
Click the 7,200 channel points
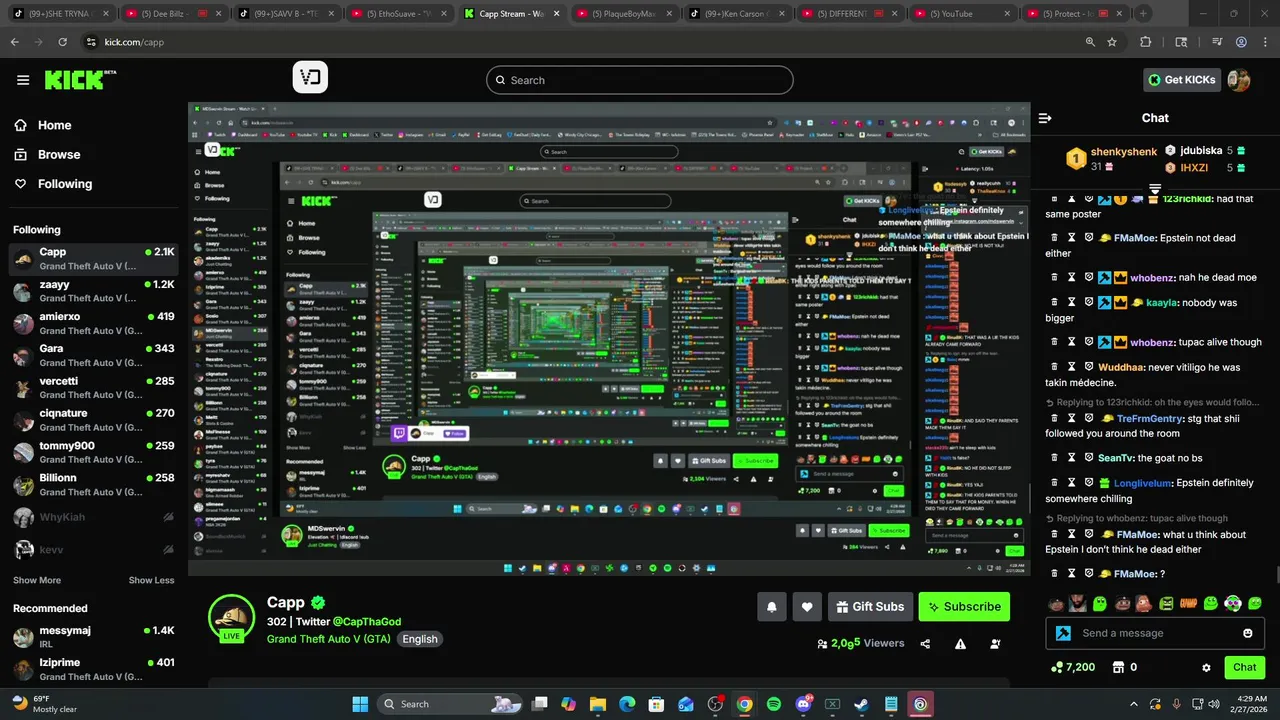click(1073, 667)
